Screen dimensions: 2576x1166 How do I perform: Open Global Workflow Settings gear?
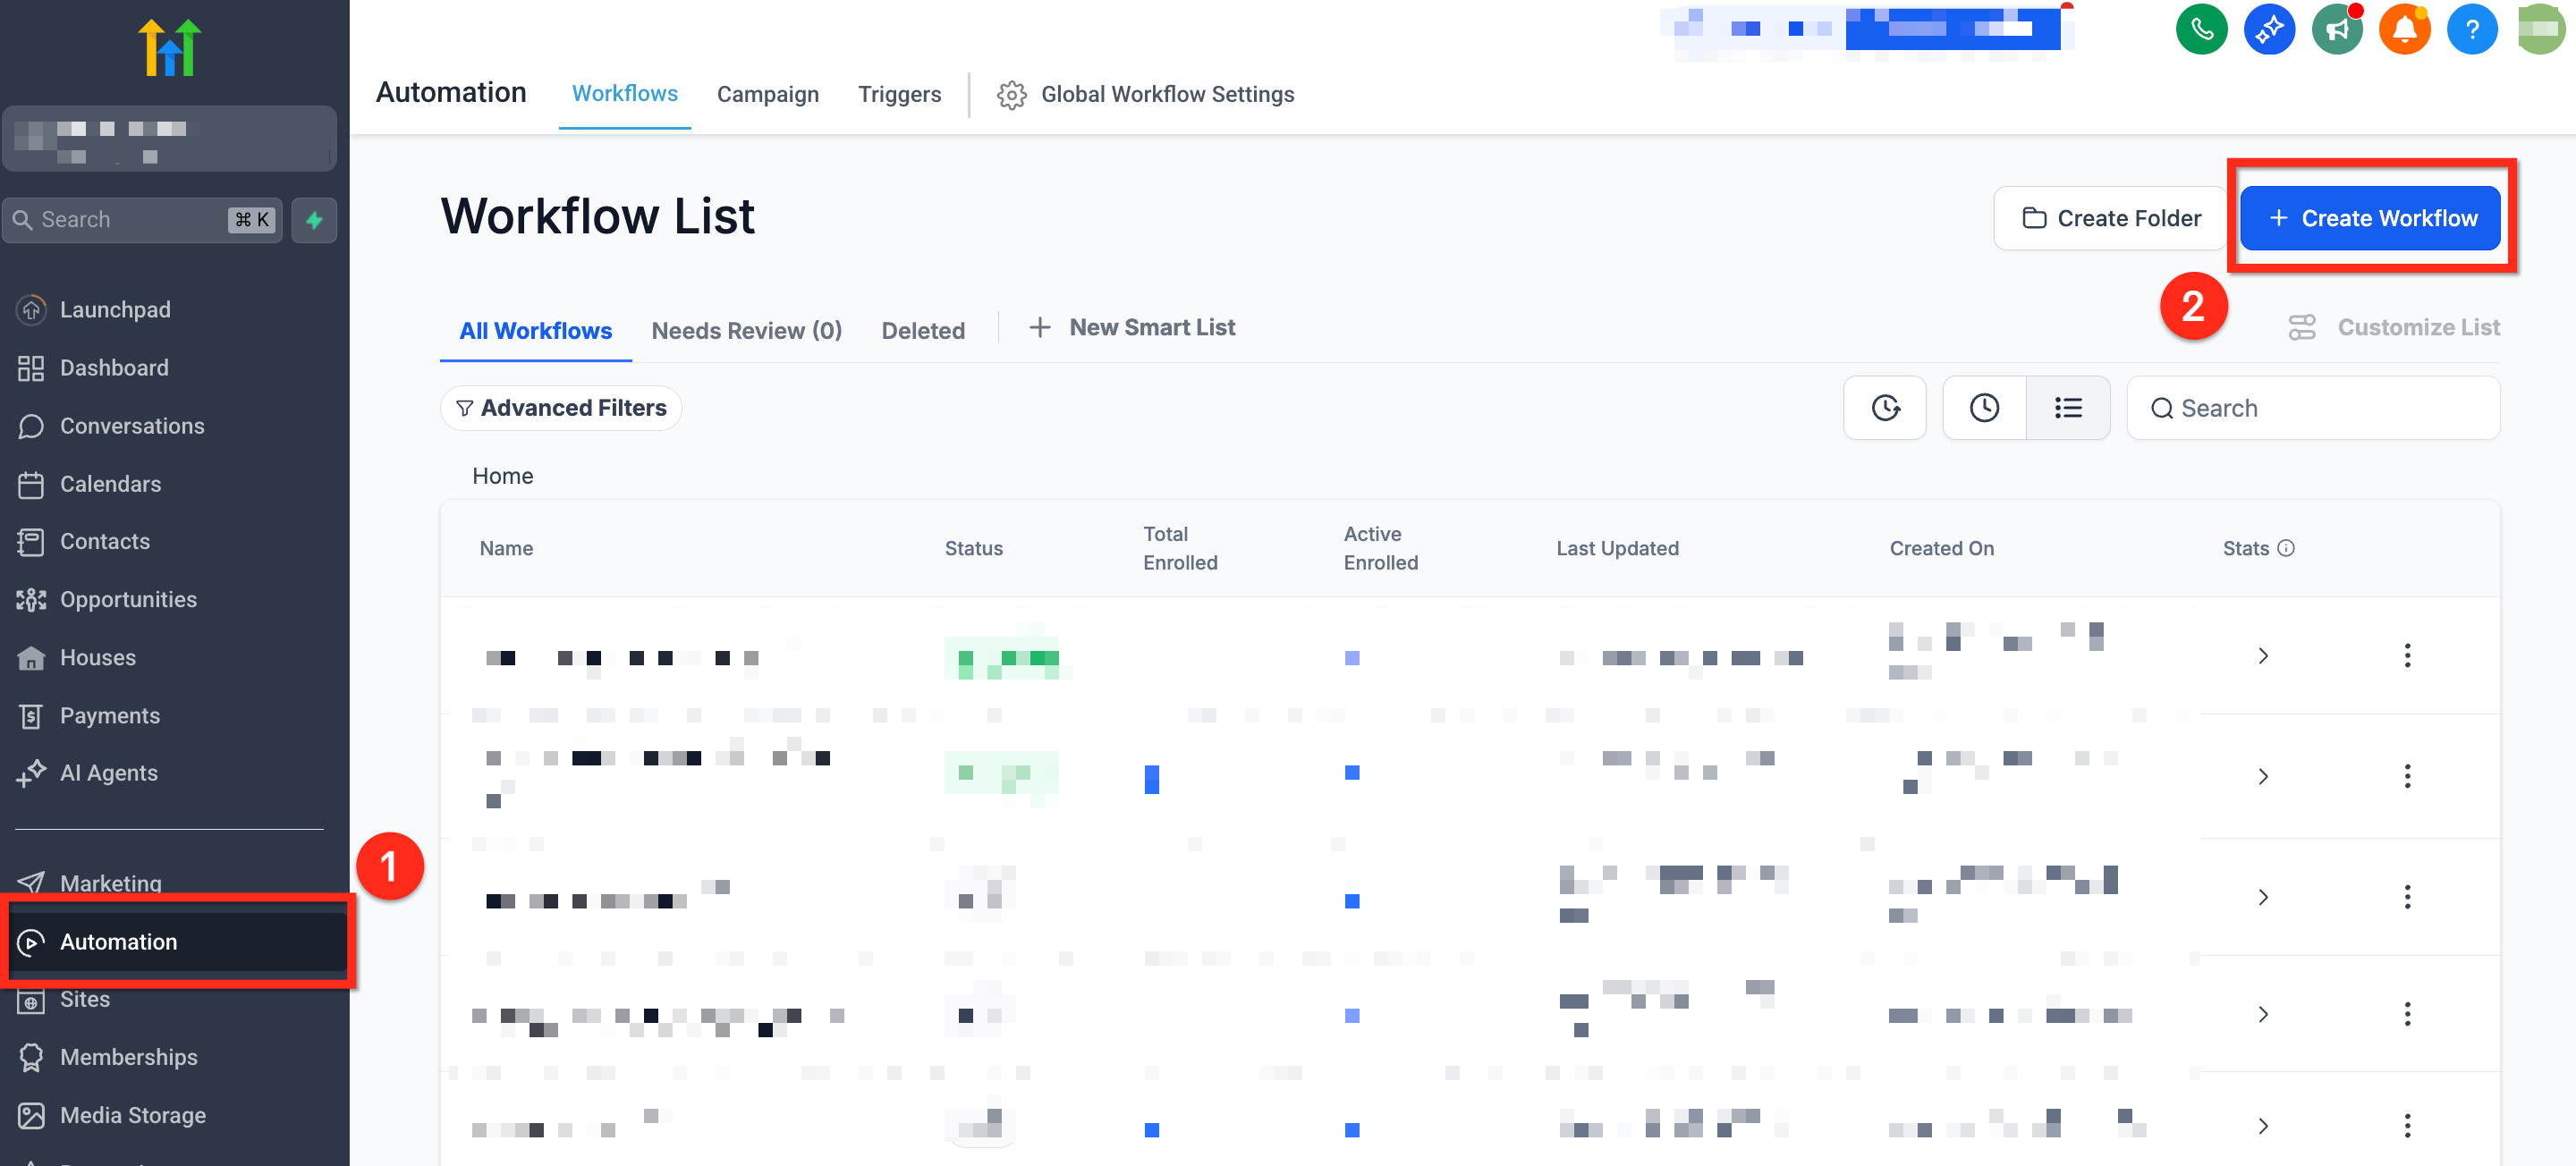coord(1011,95)
